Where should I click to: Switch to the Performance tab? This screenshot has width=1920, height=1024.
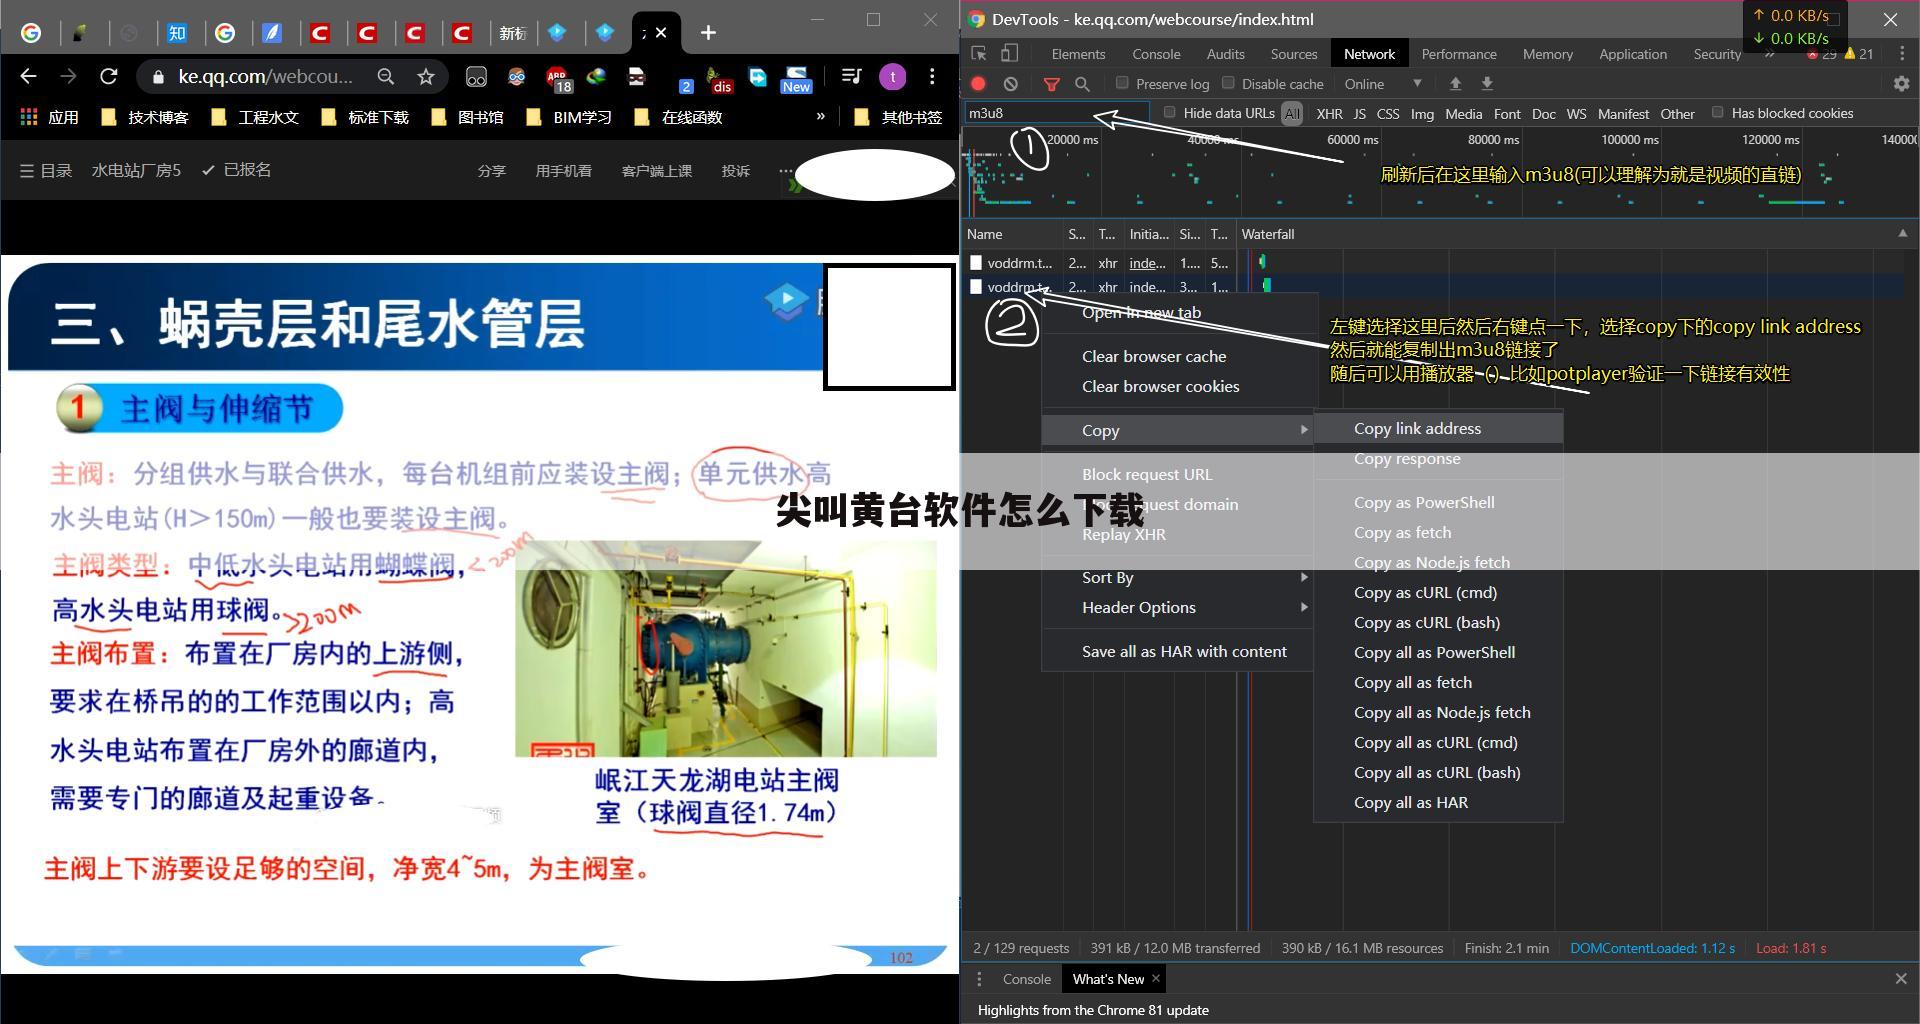pos(1458,54)
